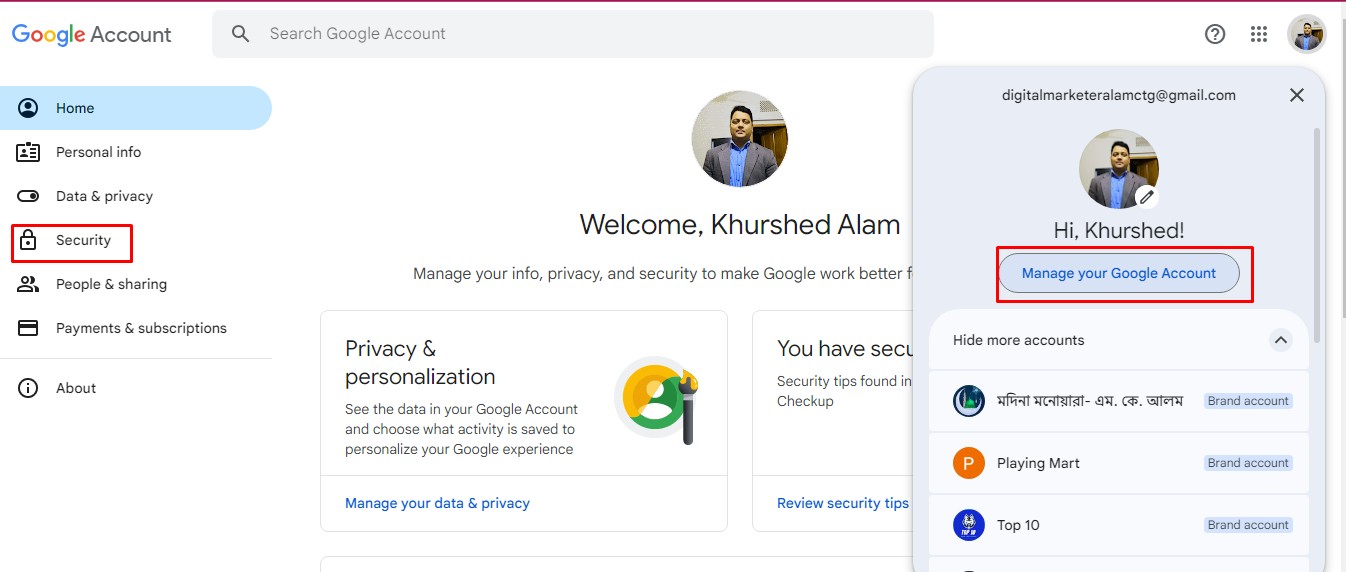Image resolution: width=1346 pixels, height=572 pixels.
Task: Collapse the Hide more accounts chevron
Action: point(1281,340)
